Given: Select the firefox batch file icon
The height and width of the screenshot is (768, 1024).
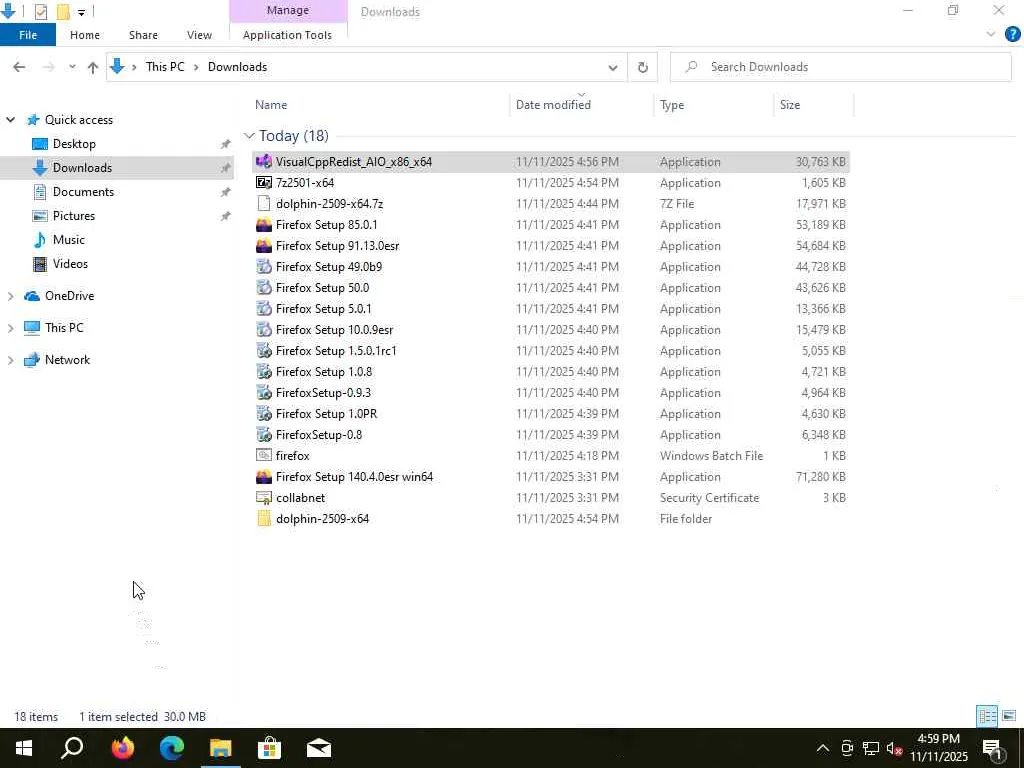Looking at the screenshot, I should tap(264, 455).
